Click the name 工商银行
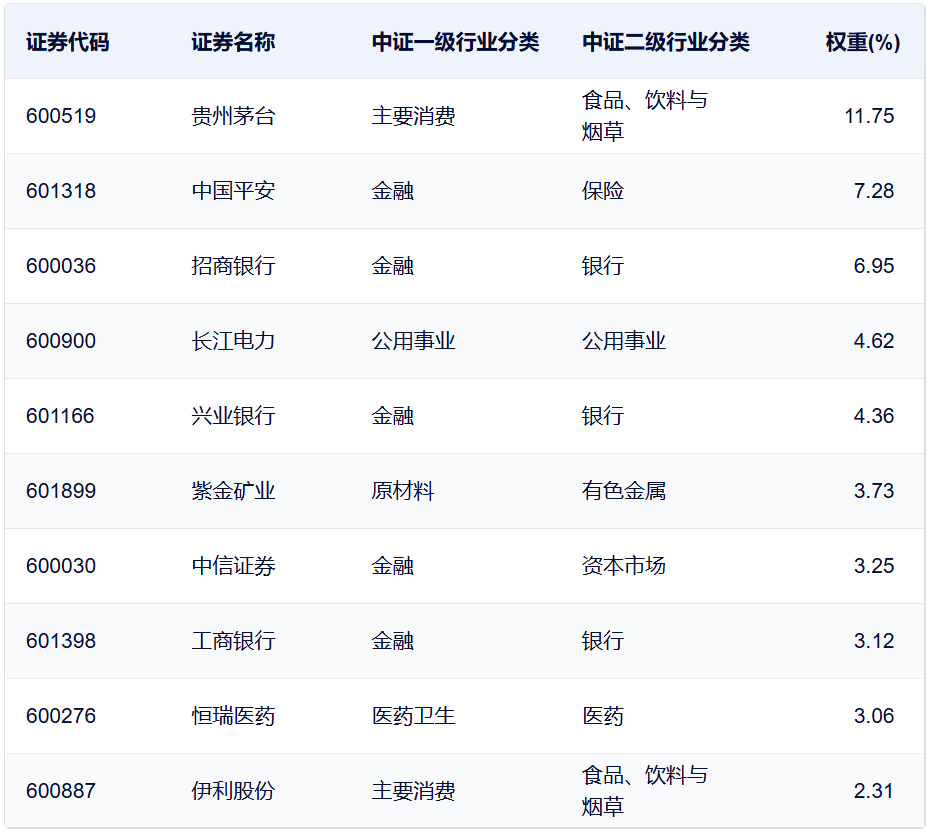 coord(233,641)
